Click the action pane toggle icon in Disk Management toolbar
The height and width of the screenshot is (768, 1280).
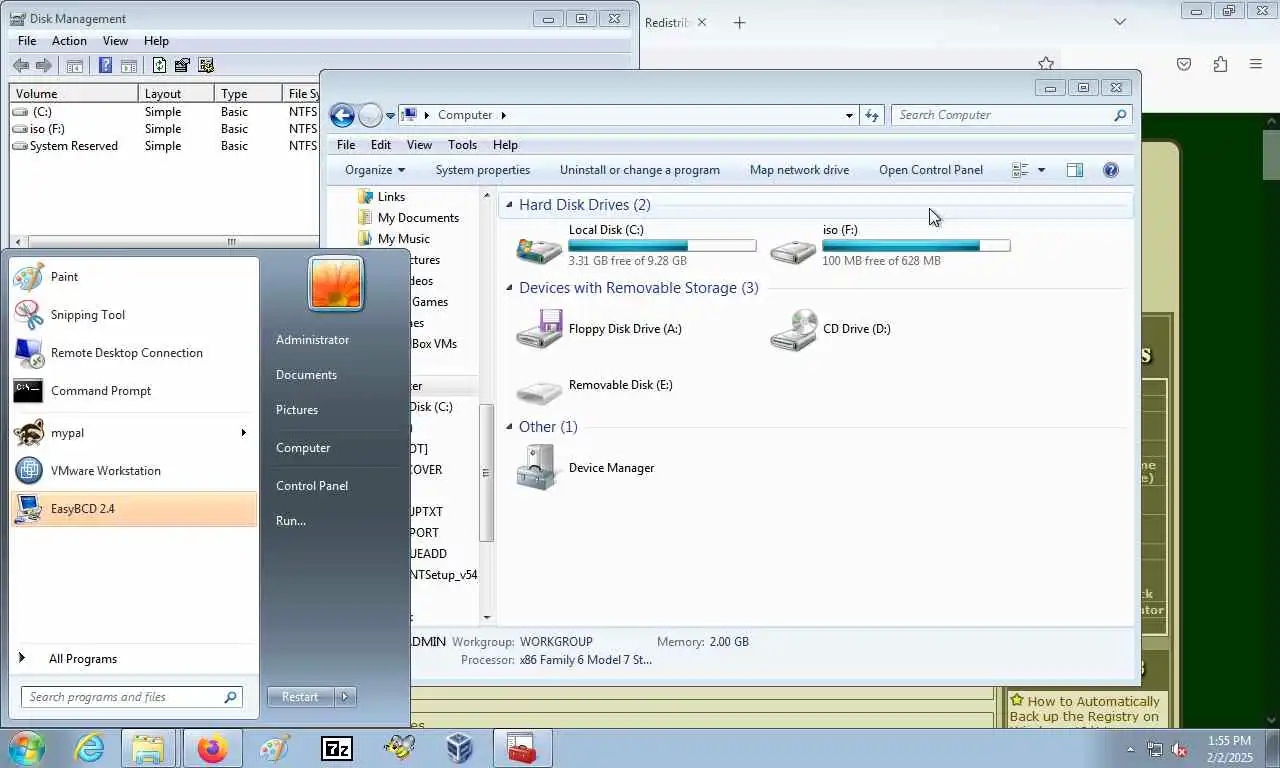pyautogui.click(x=129, y=66)
